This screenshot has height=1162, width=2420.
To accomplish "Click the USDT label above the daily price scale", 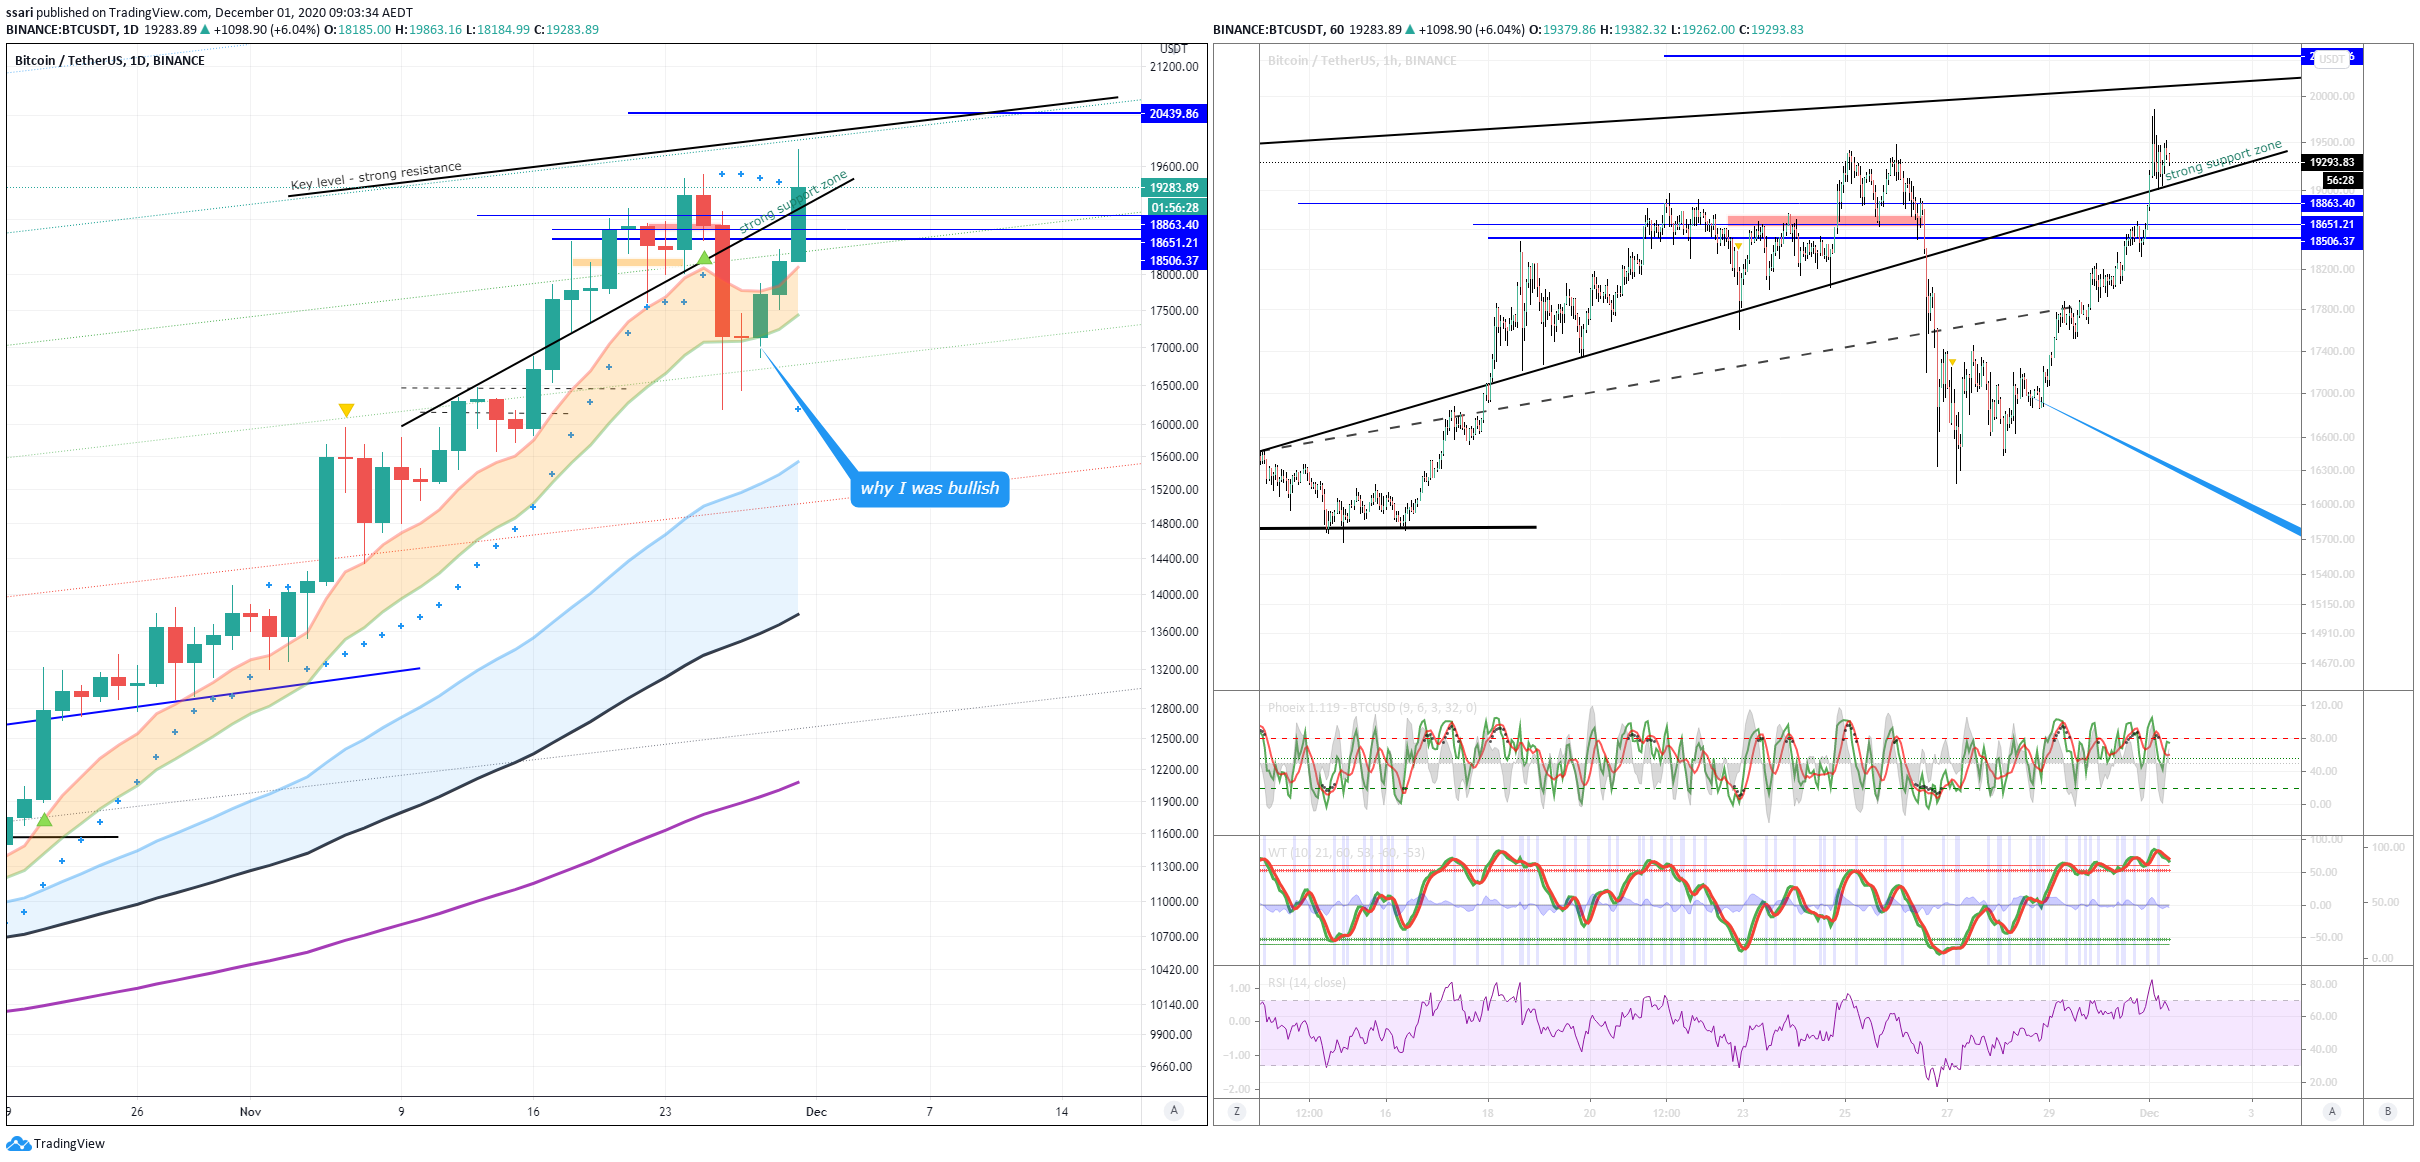I will [1173, 49].
